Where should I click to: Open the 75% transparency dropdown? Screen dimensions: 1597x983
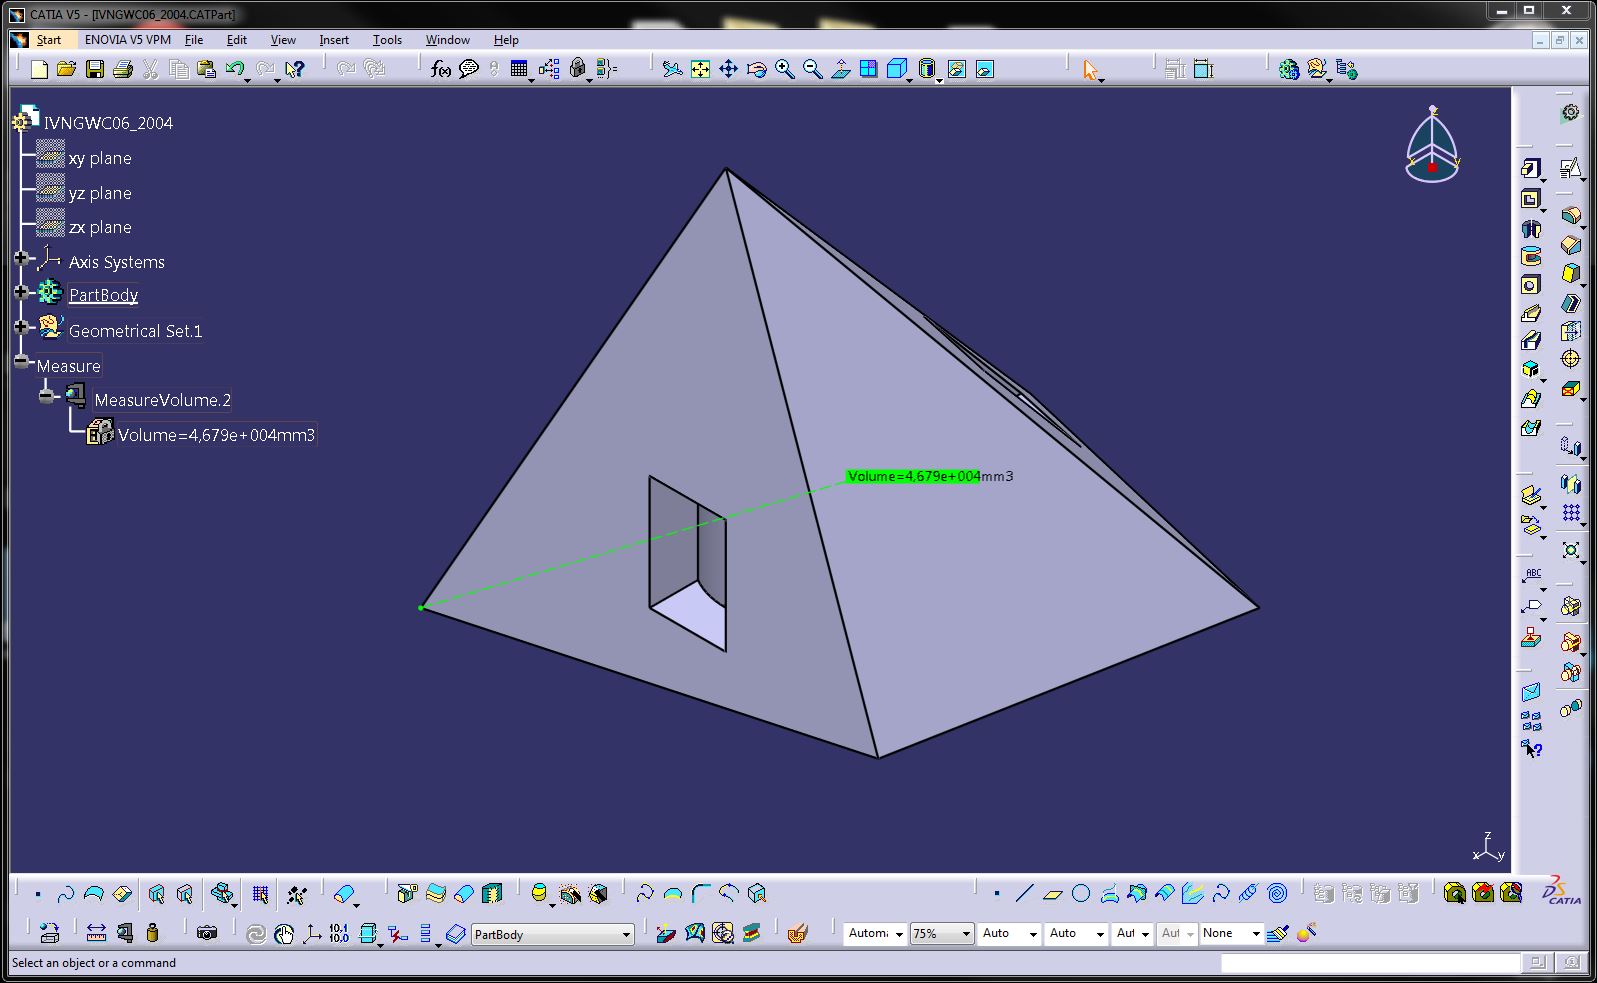click(x=966, y=934)
